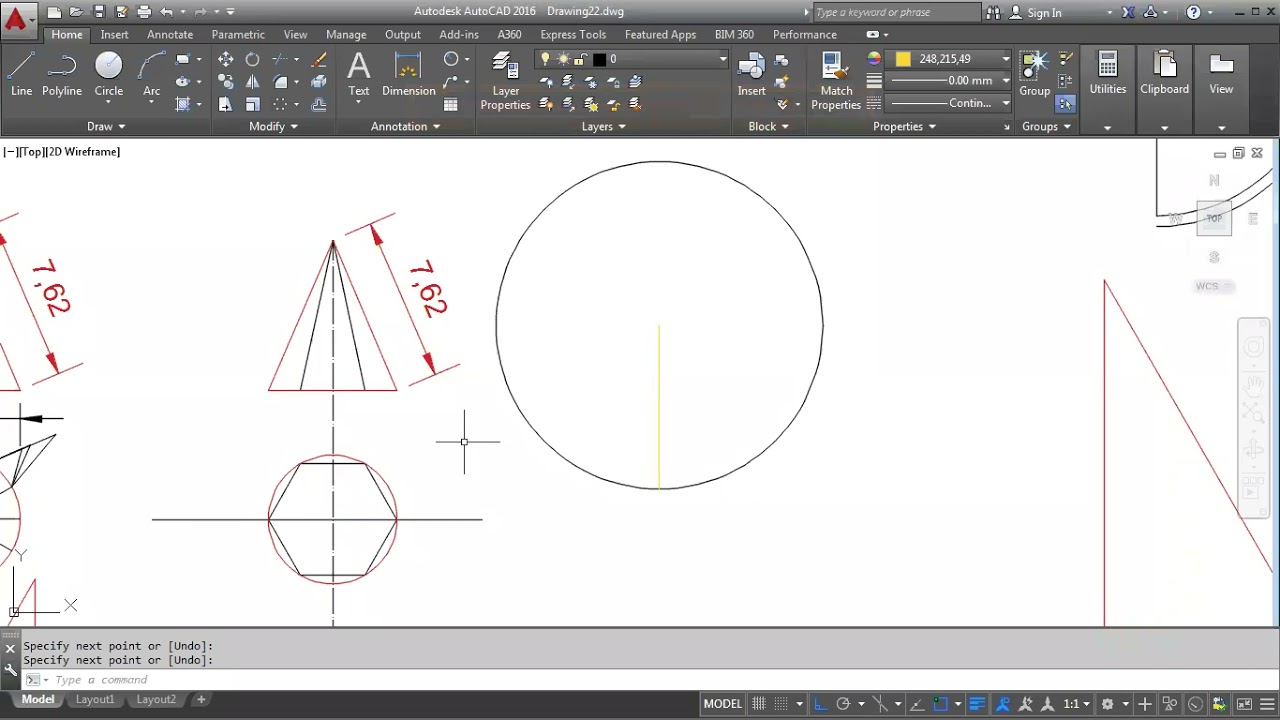Toggle group selection on/off
The width and height of the screenshot is (1280, 720).
pos(1065,103)
